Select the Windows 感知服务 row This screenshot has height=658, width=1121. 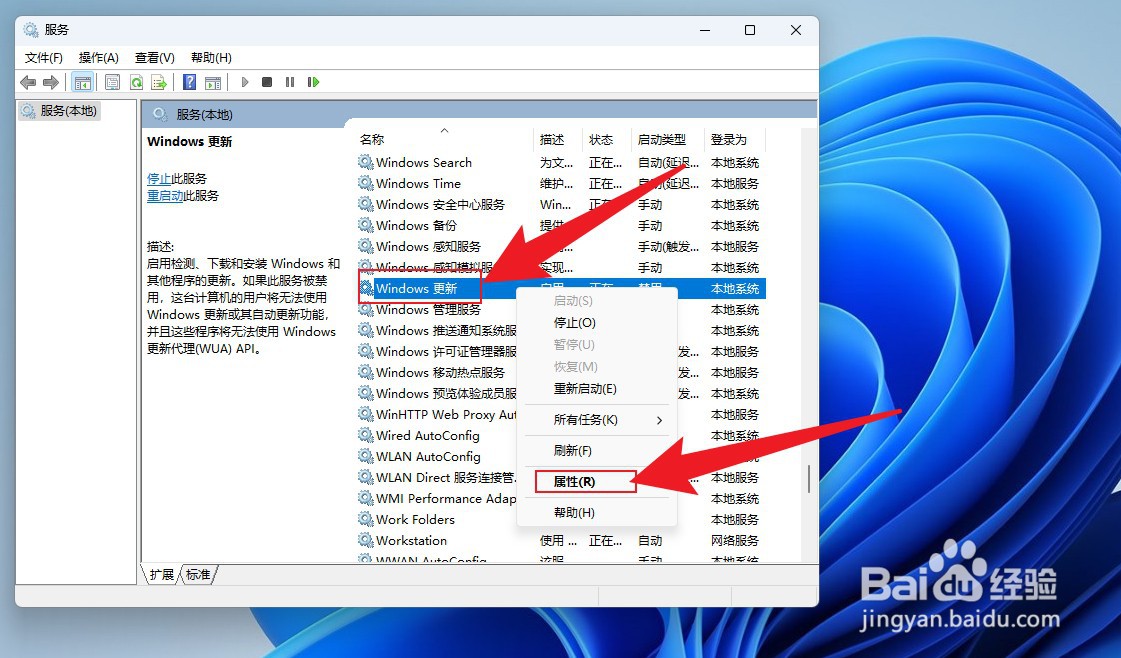point(561,247)
